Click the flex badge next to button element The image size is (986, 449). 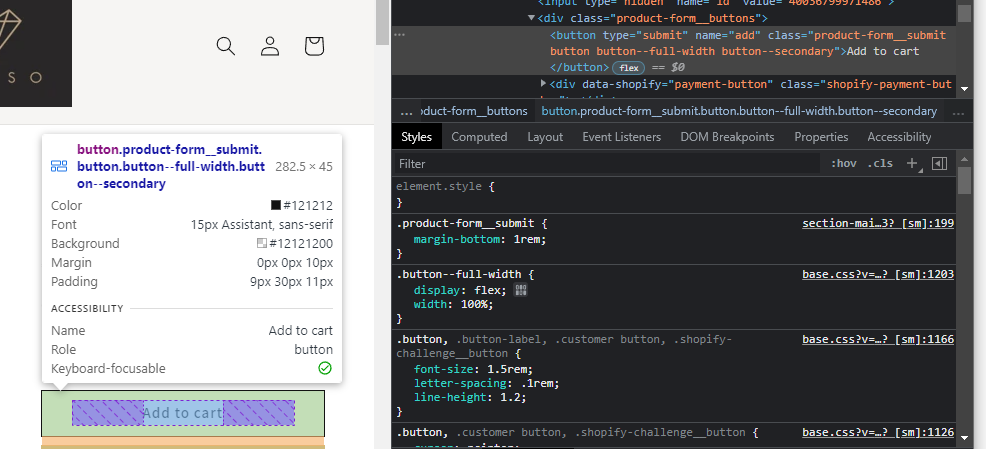tap(629, 67)
